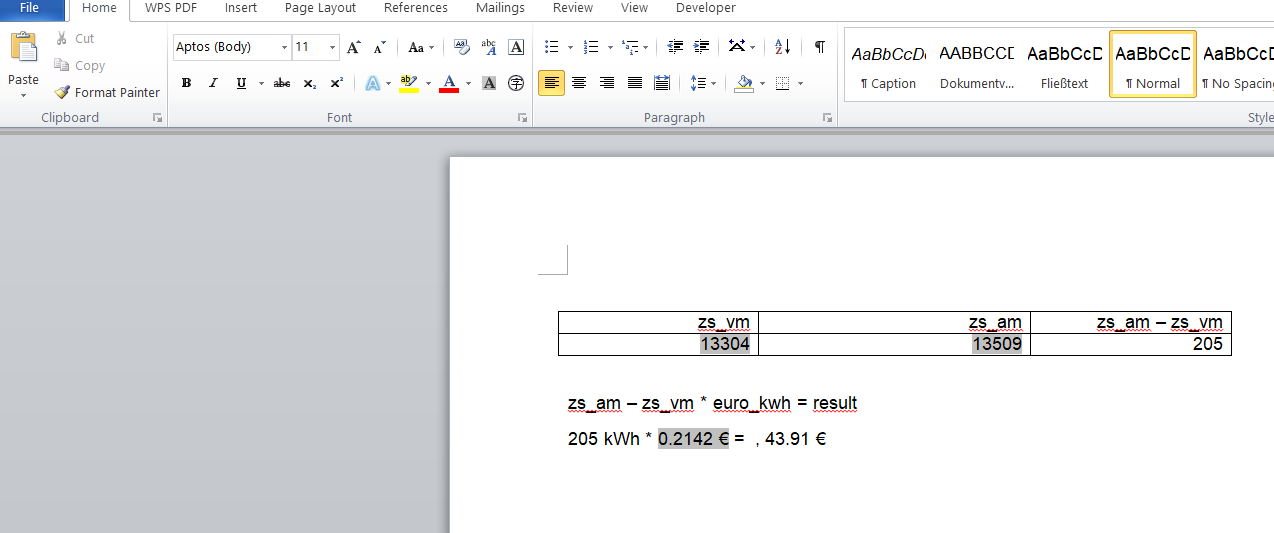Open the Font dialog launcher
1274x533 pixels.
[x=522, y=118]
